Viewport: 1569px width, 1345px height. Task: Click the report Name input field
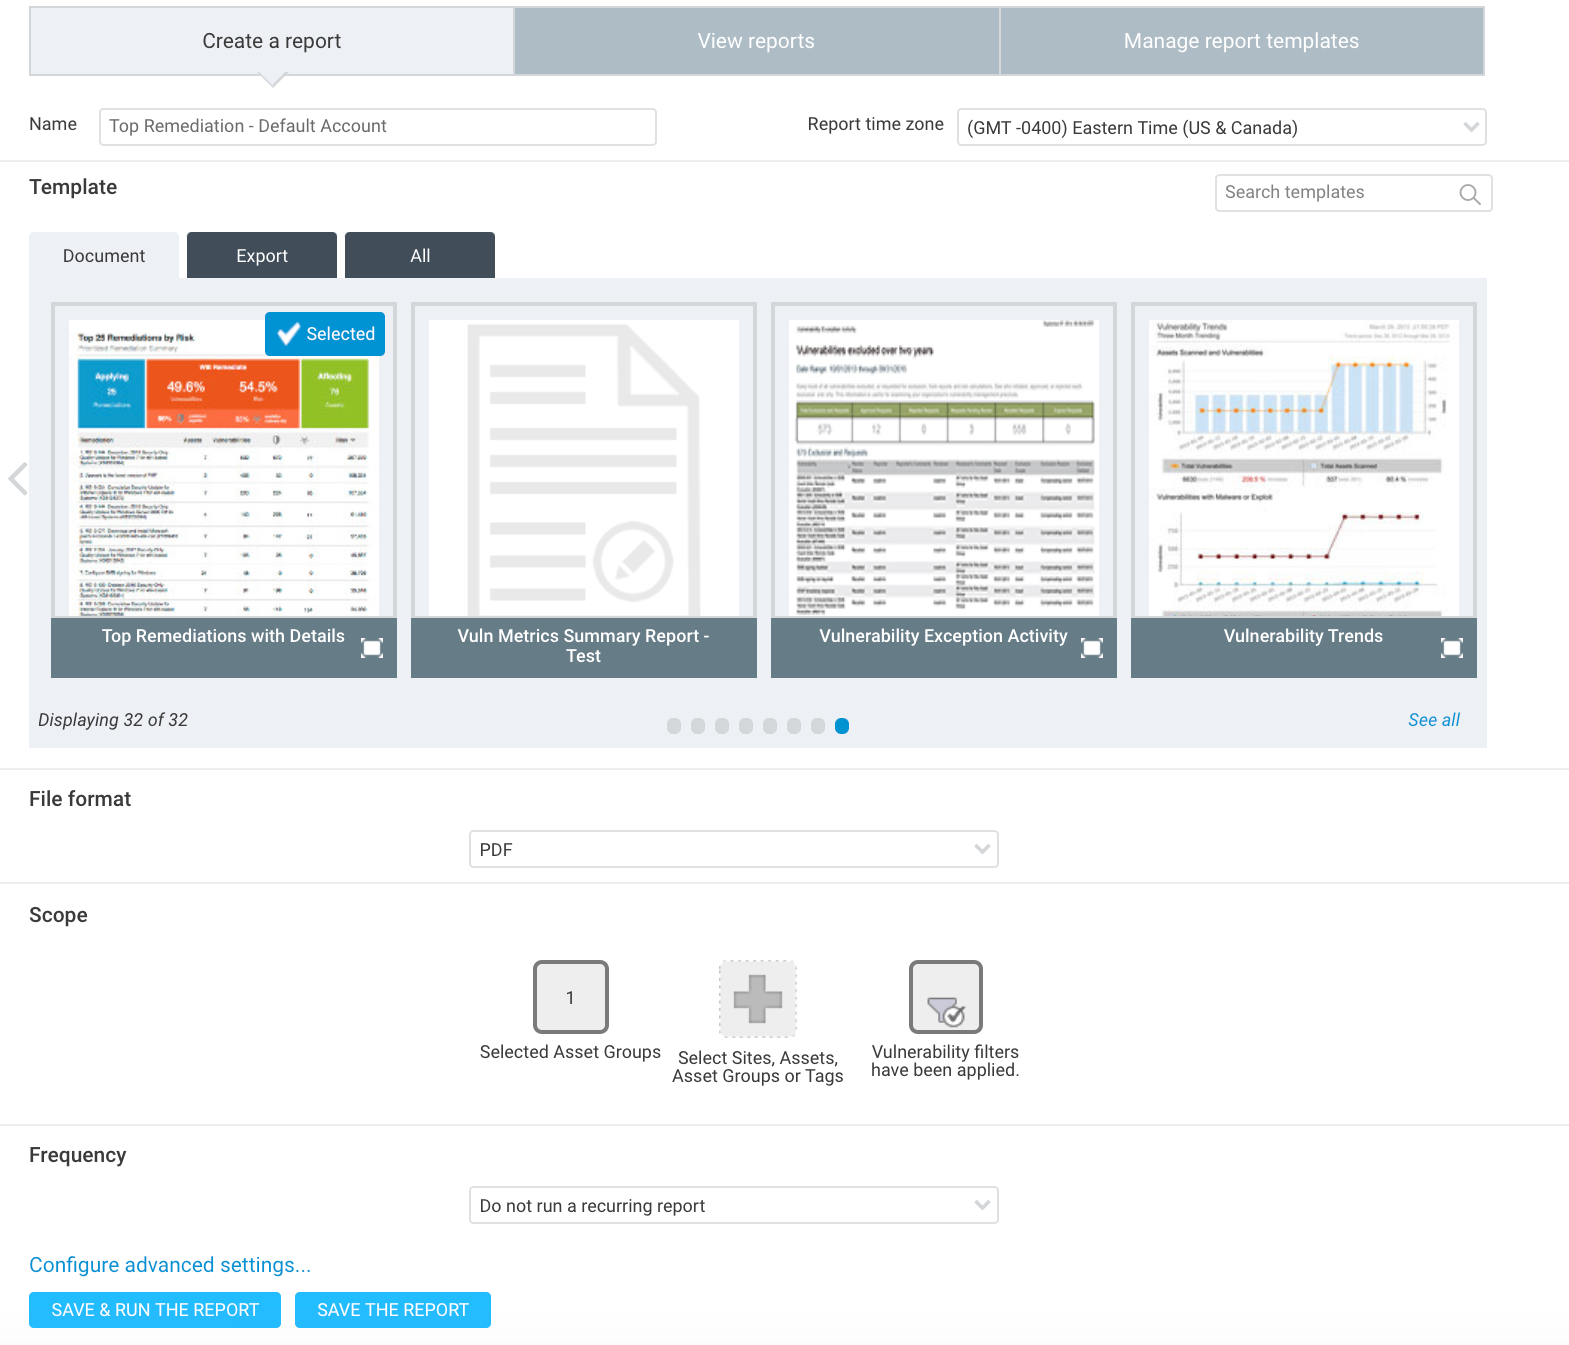click(377, 127)
